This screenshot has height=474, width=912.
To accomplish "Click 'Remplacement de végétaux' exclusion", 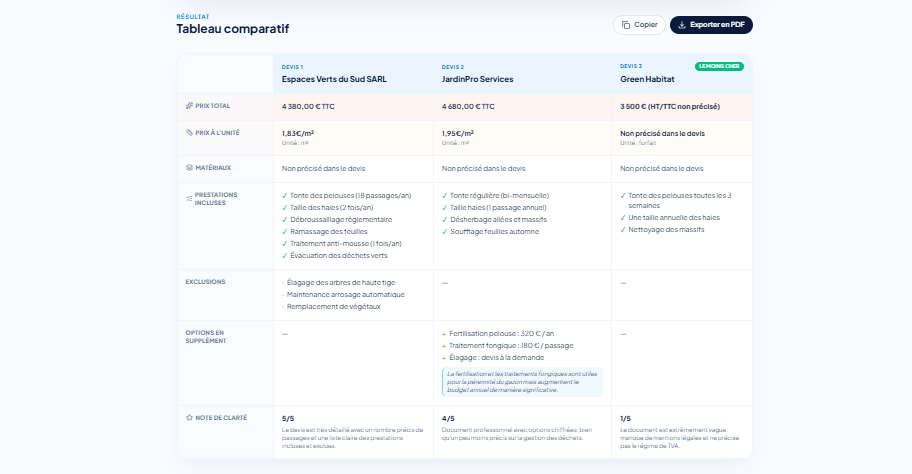I will (x=333, y=307).
